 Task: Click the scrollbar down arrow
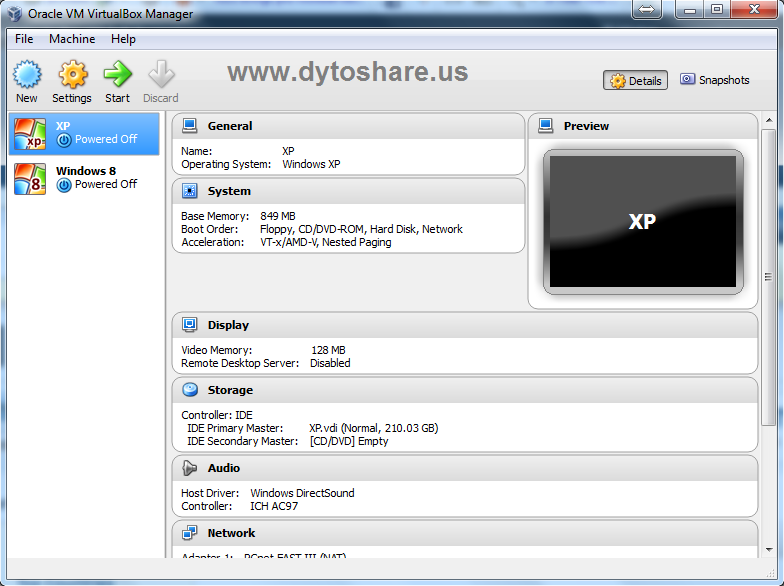769,550
